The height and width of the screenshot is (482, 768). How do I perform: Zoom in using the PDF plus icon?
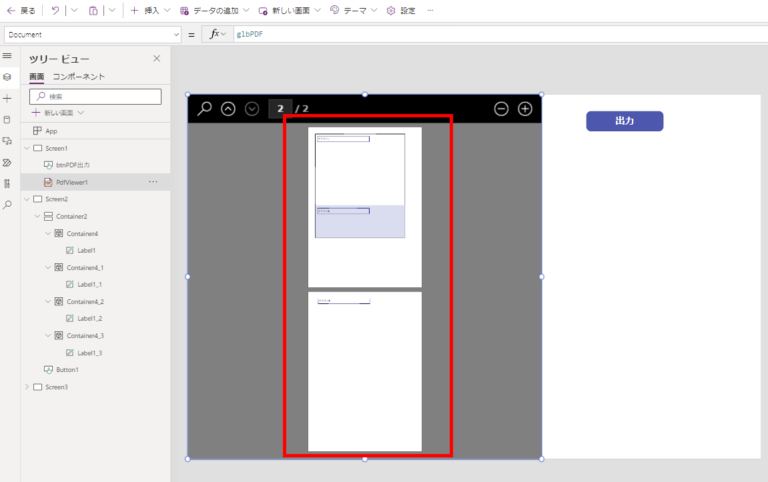click(524, 108)
